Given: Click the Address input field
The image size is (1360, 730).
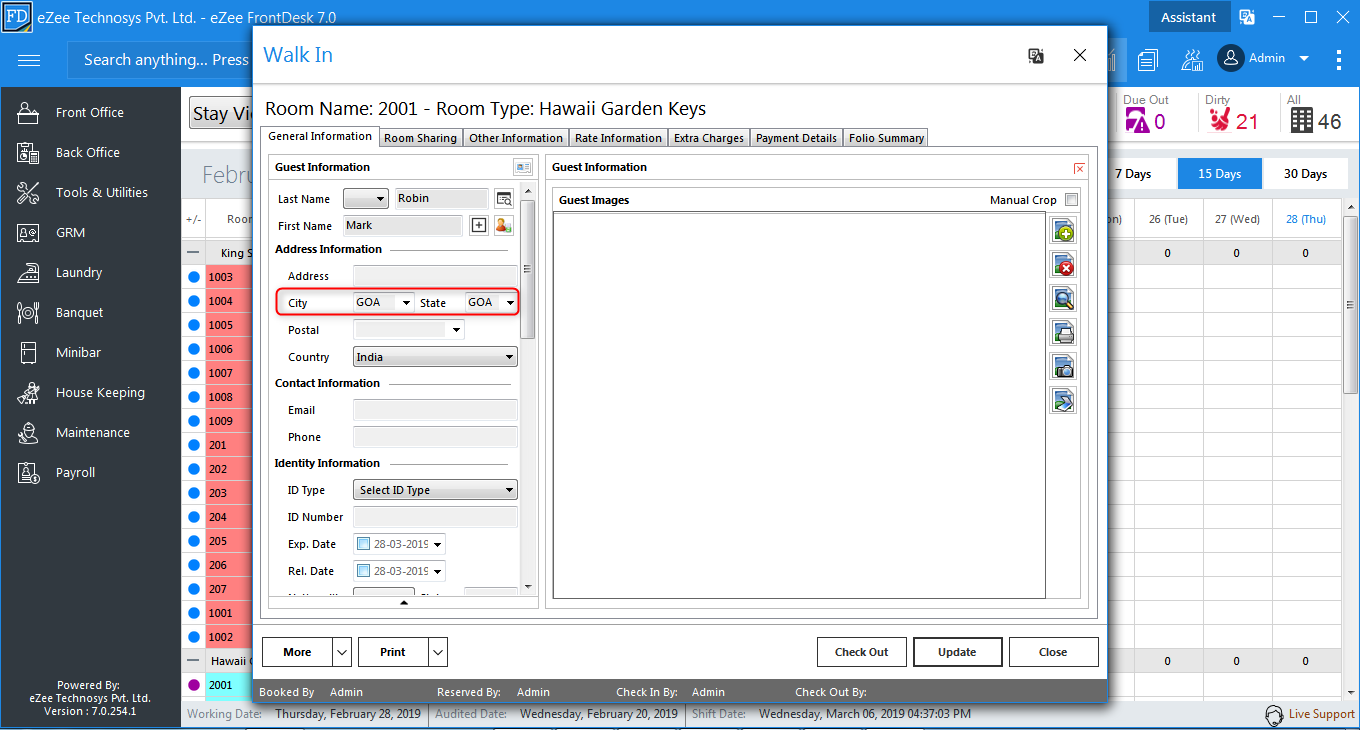Looking at the screenshot, I should coord(435,276).
